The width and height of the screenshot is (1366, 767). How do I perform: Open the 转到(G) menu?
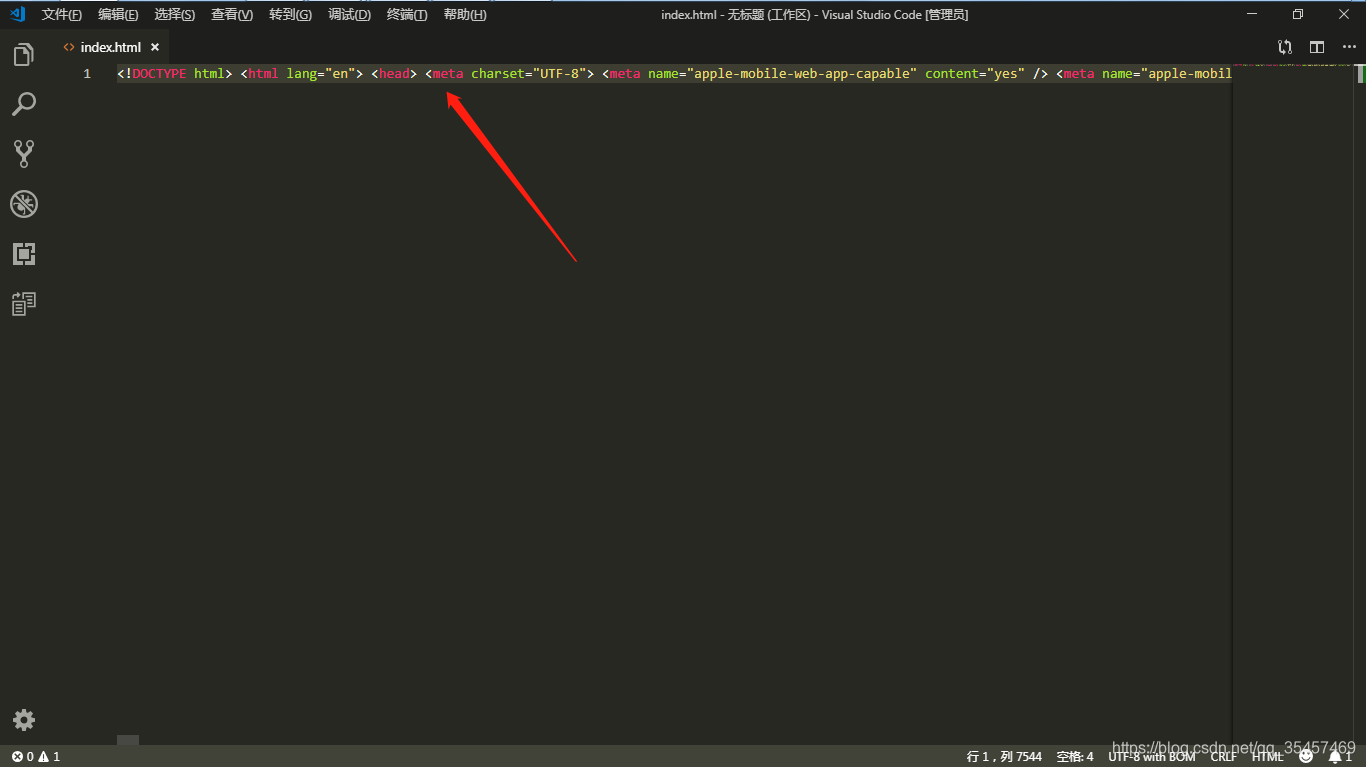pos(290,14)
